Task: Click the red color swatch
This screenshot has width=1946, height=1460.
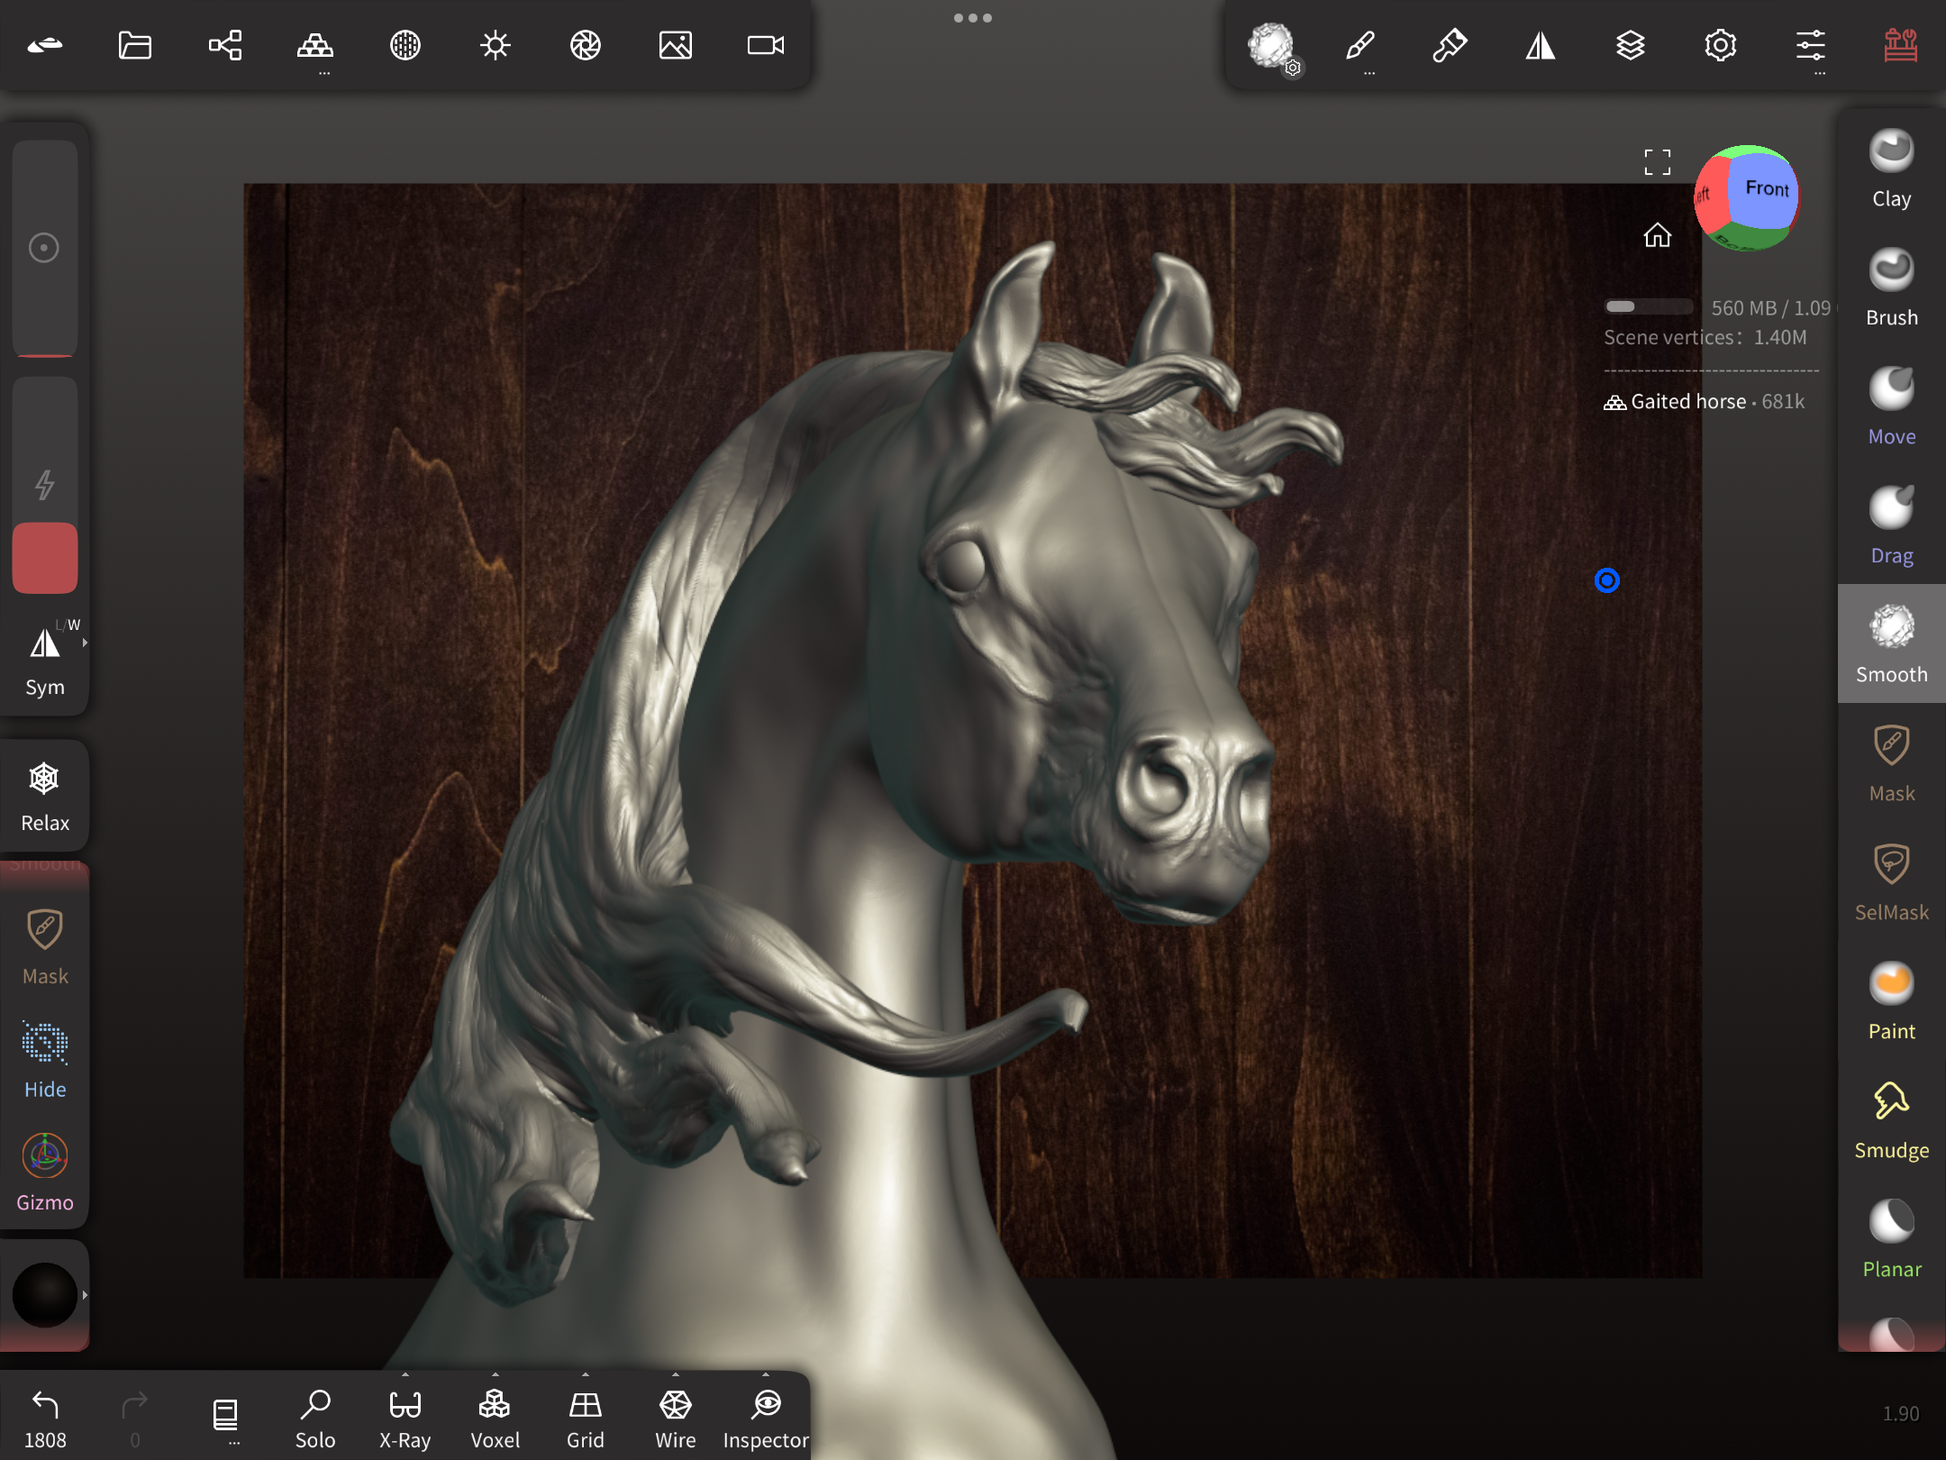Action: pos(45,558)
